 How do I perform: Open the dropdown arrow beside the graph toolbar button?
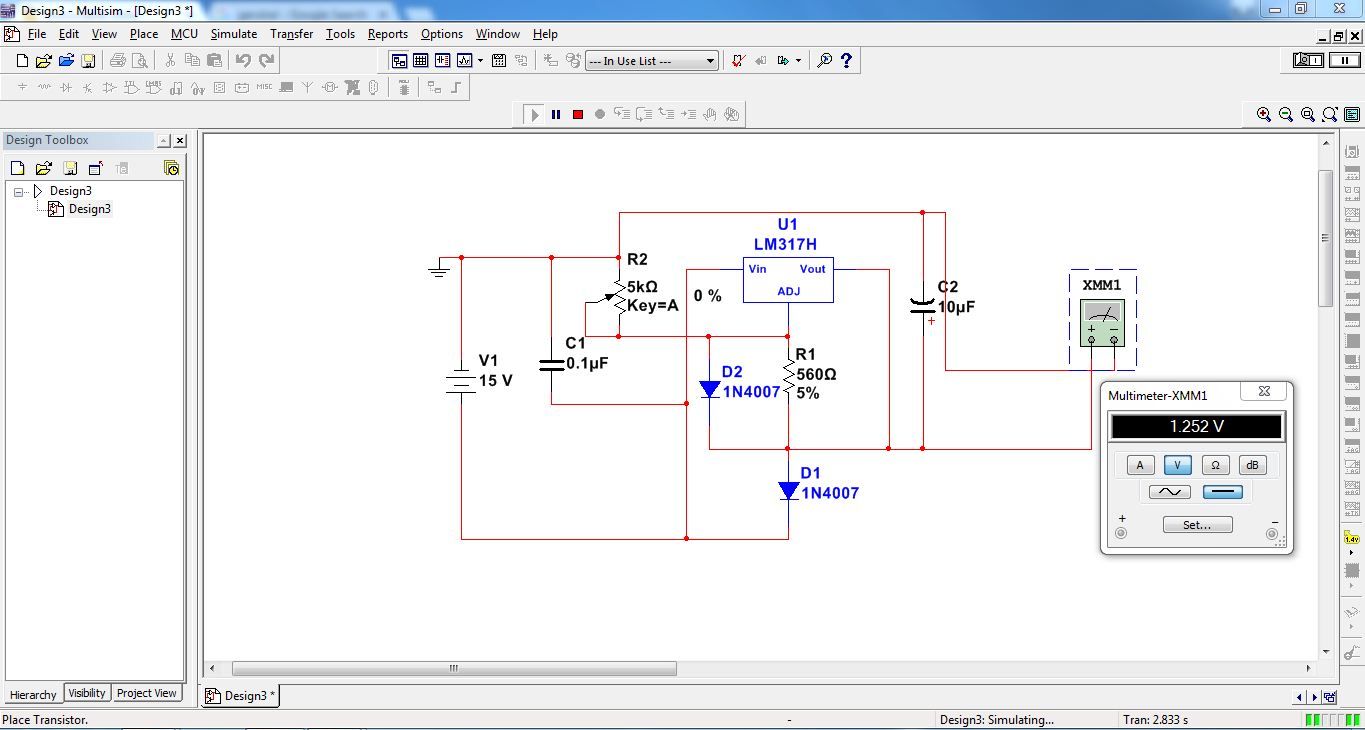point(480,60)
